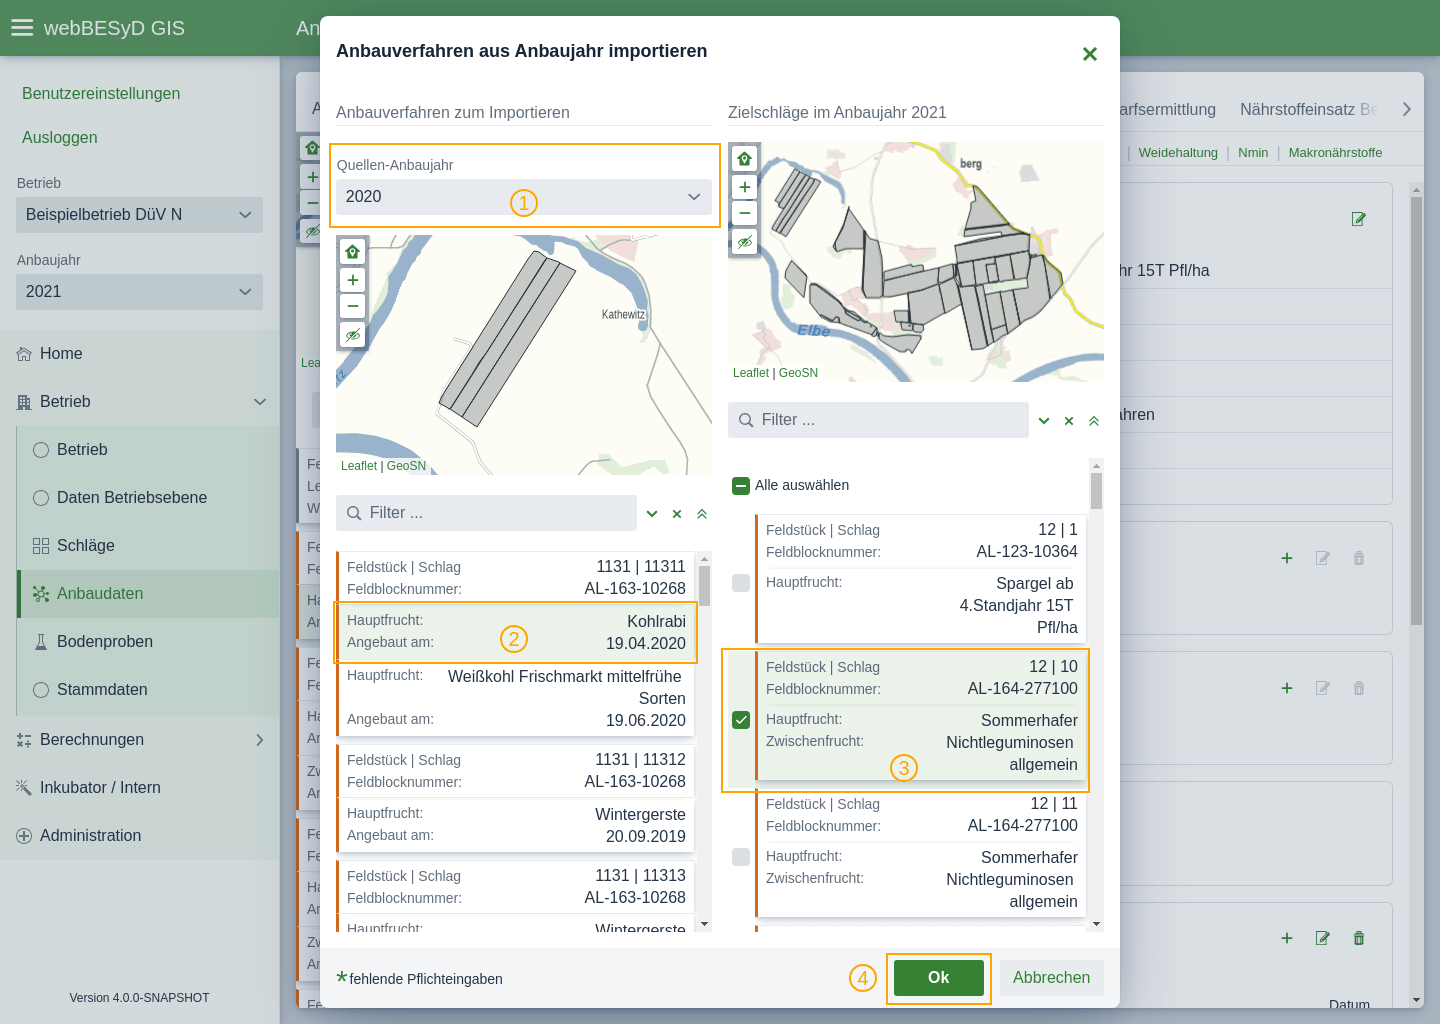
Task: Open Administration in the sidebar
Action: coord(140,836)
